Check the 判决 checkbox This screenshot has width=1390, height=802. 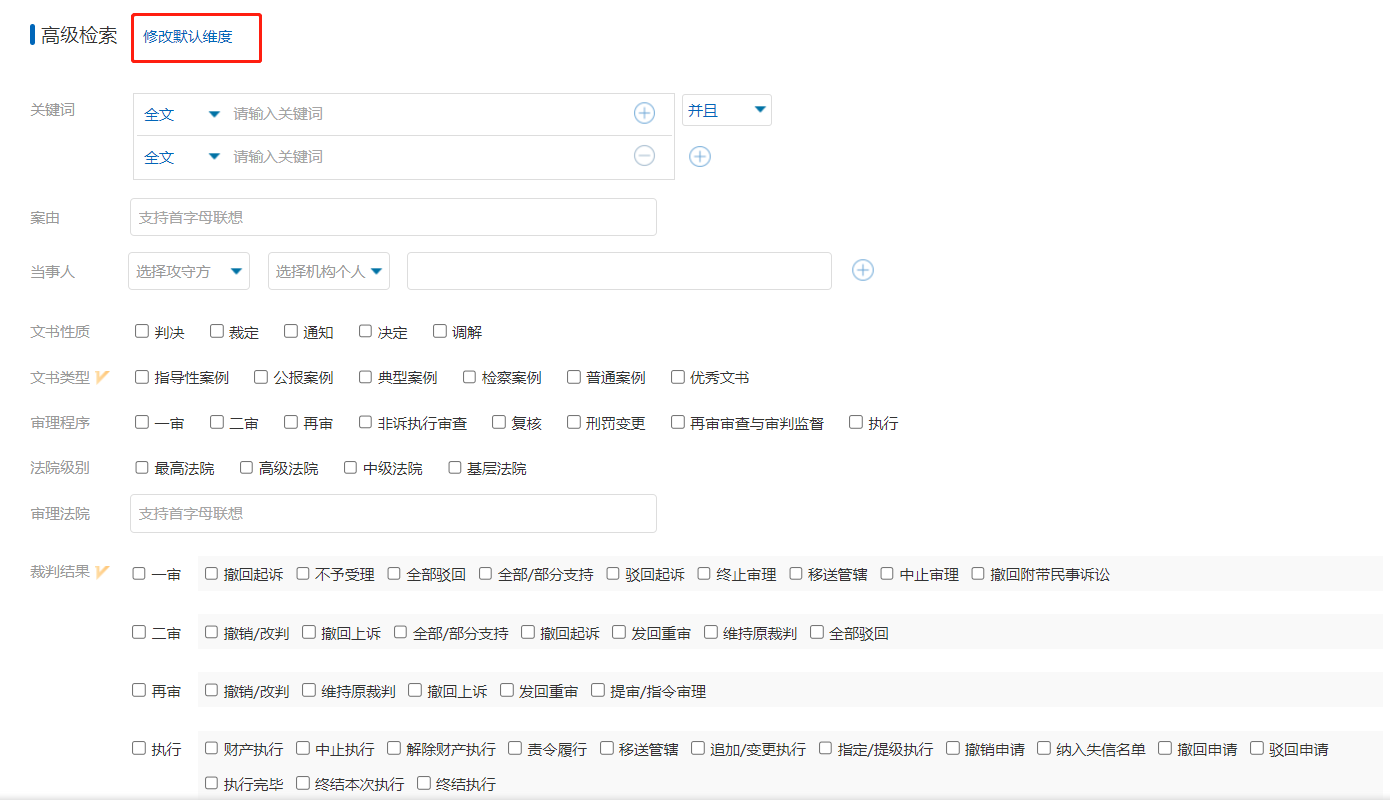pos(142,331)
